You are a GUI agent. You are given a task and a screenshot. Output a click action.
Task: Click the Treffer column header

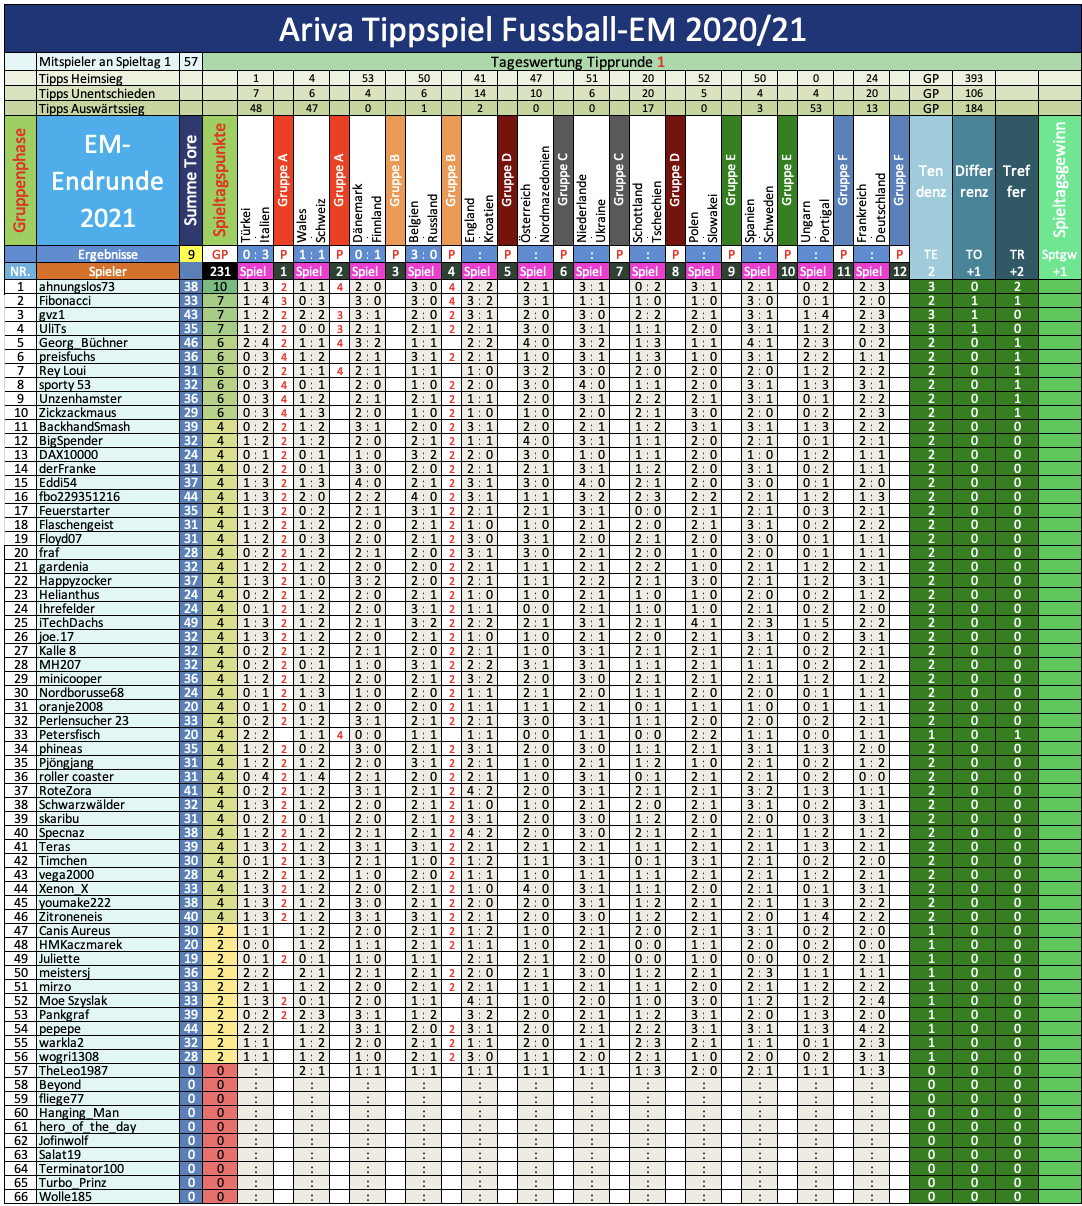(1016, 181)
